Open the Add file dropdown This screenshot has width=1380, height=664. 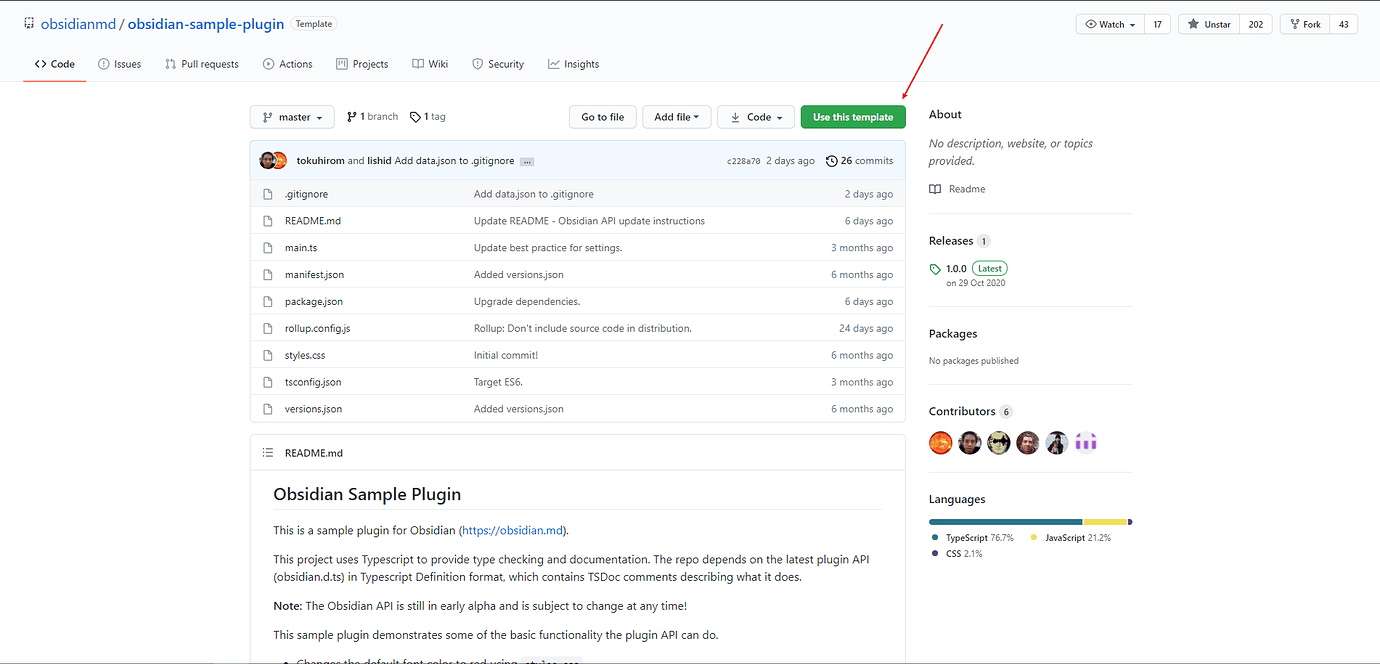(x=676, y=117)
